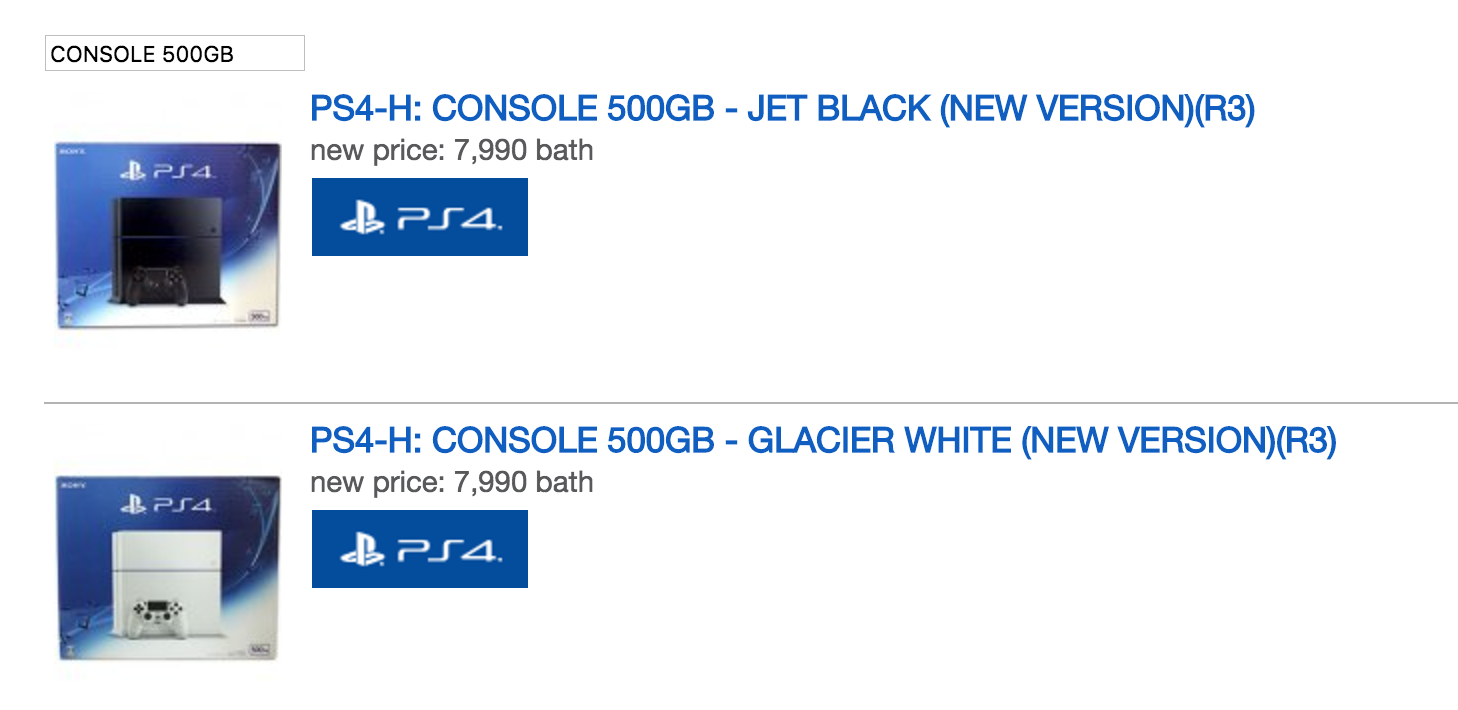The width and height of the screenshot is (1458, 710).
Task: Click the Glacier White PS4 box thumbnail
Action: [167, 567]
